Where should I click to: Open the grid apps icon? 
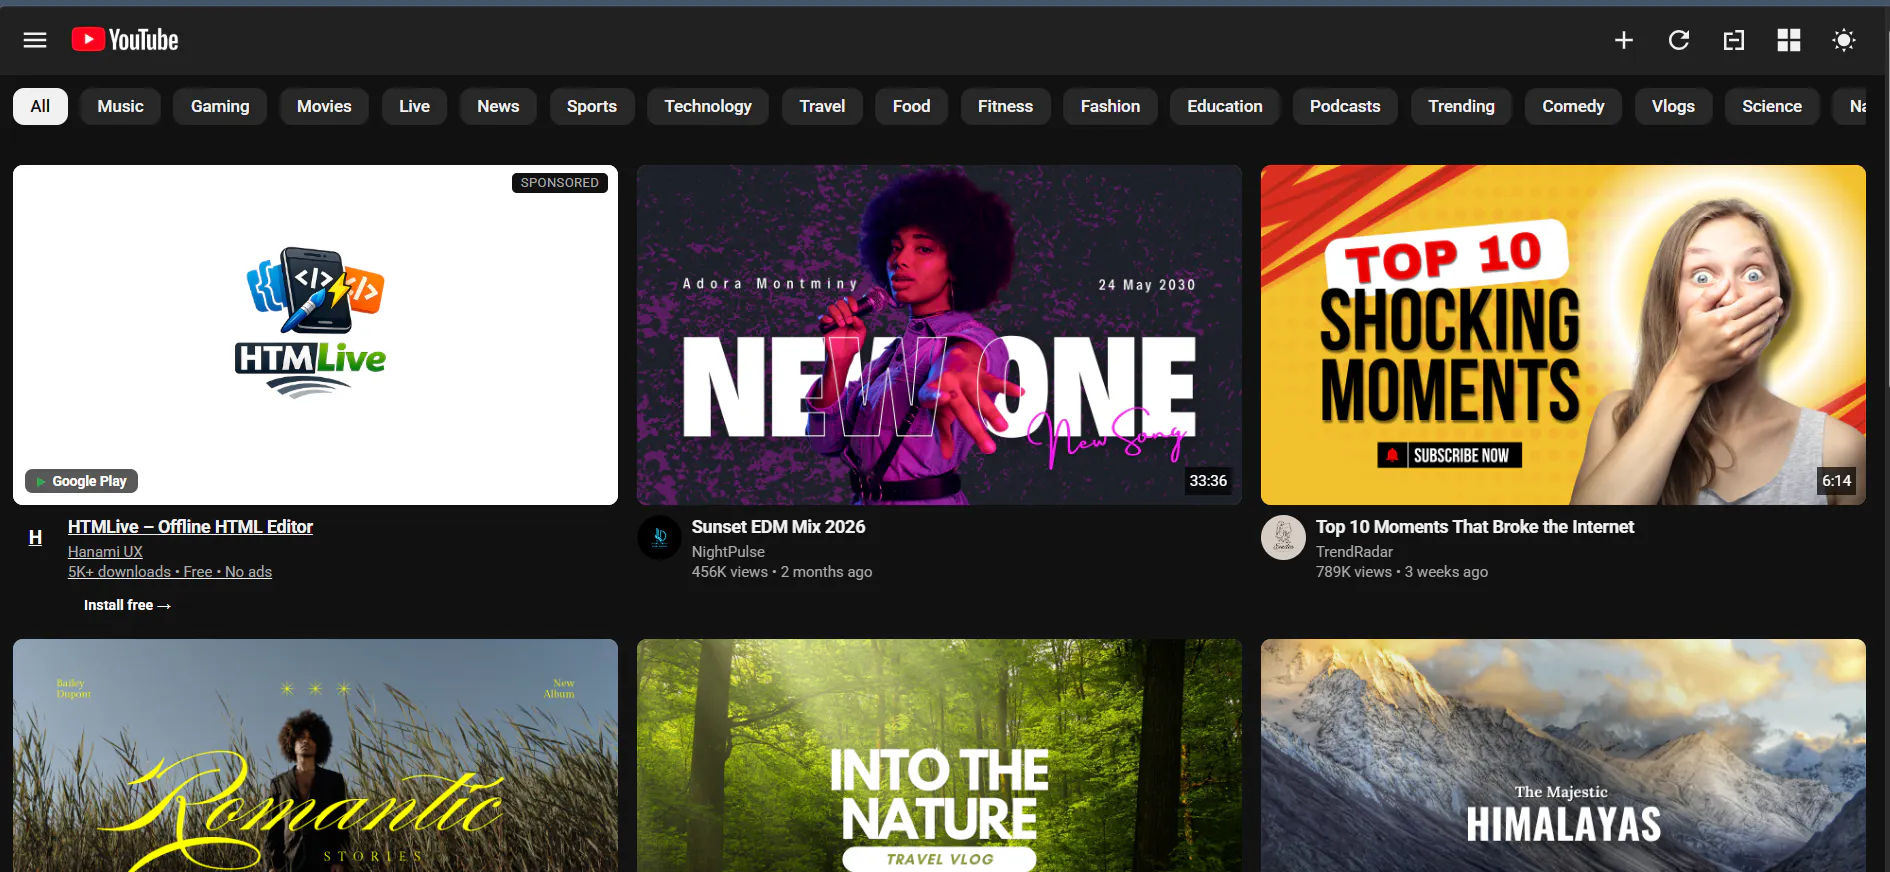tap(1789, 40)
